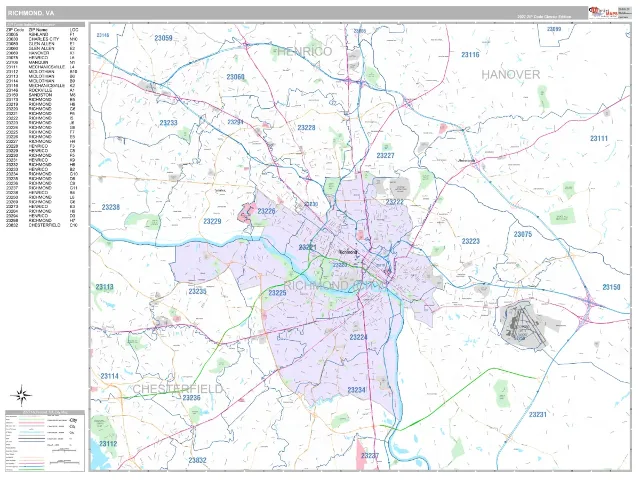The width and height of the screenshot is (640, 480).
Task: Click the SANDSTON index row
Action: (x=42, y=95)
